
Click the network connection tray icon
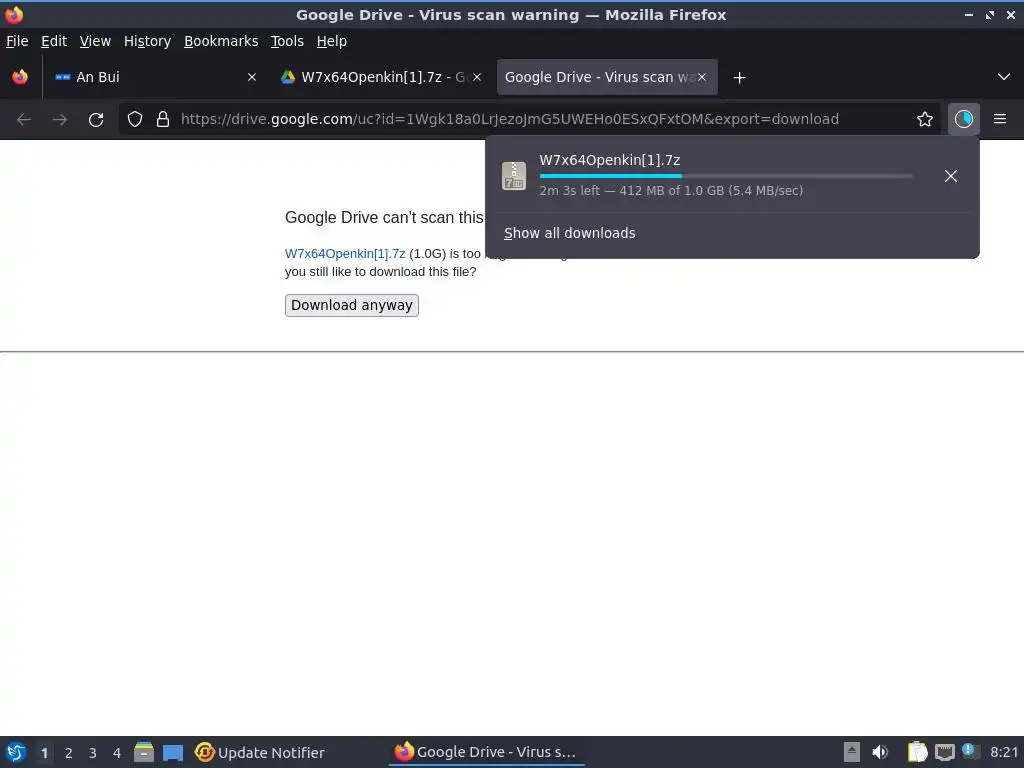pyautogui.click(x=944, y=752)
